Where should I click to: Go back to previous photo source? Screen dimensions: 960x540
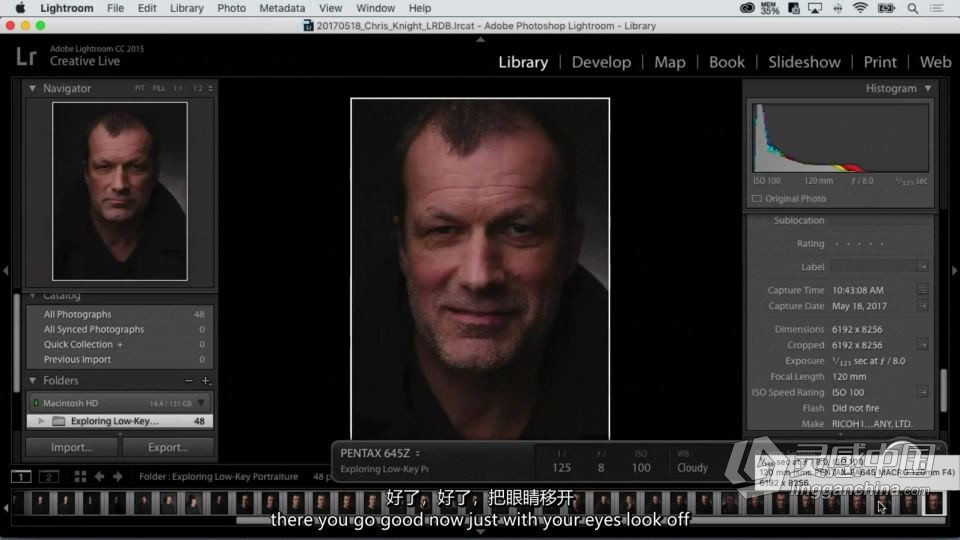(99, 476)
